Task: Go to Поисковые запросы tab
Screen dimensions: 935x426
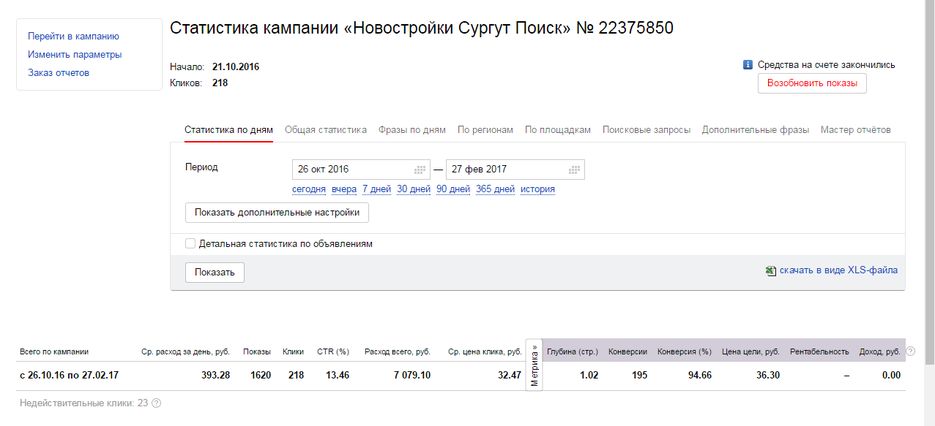Action: coord(646,130)
